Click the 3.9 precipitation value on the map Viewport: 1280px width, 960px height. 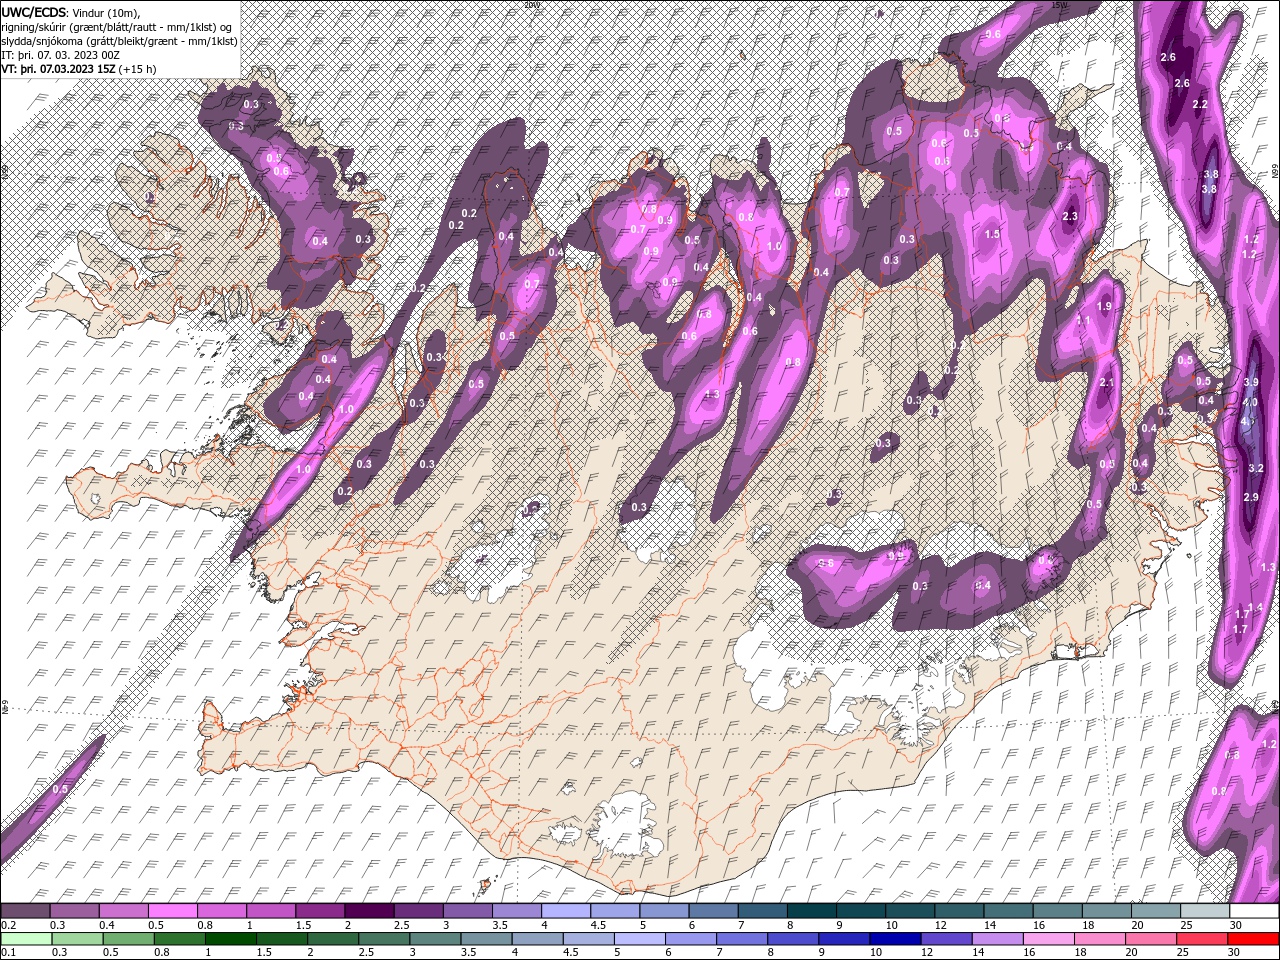(1250, 383)
